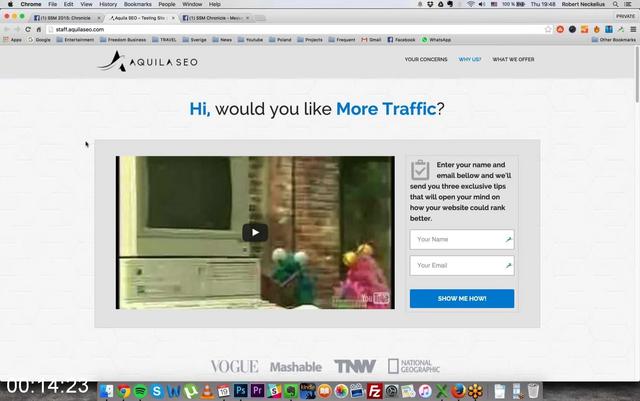640x401 pixels.
Task: Open the WHAT WE OFFER nav link
Action: pos(513,59)
